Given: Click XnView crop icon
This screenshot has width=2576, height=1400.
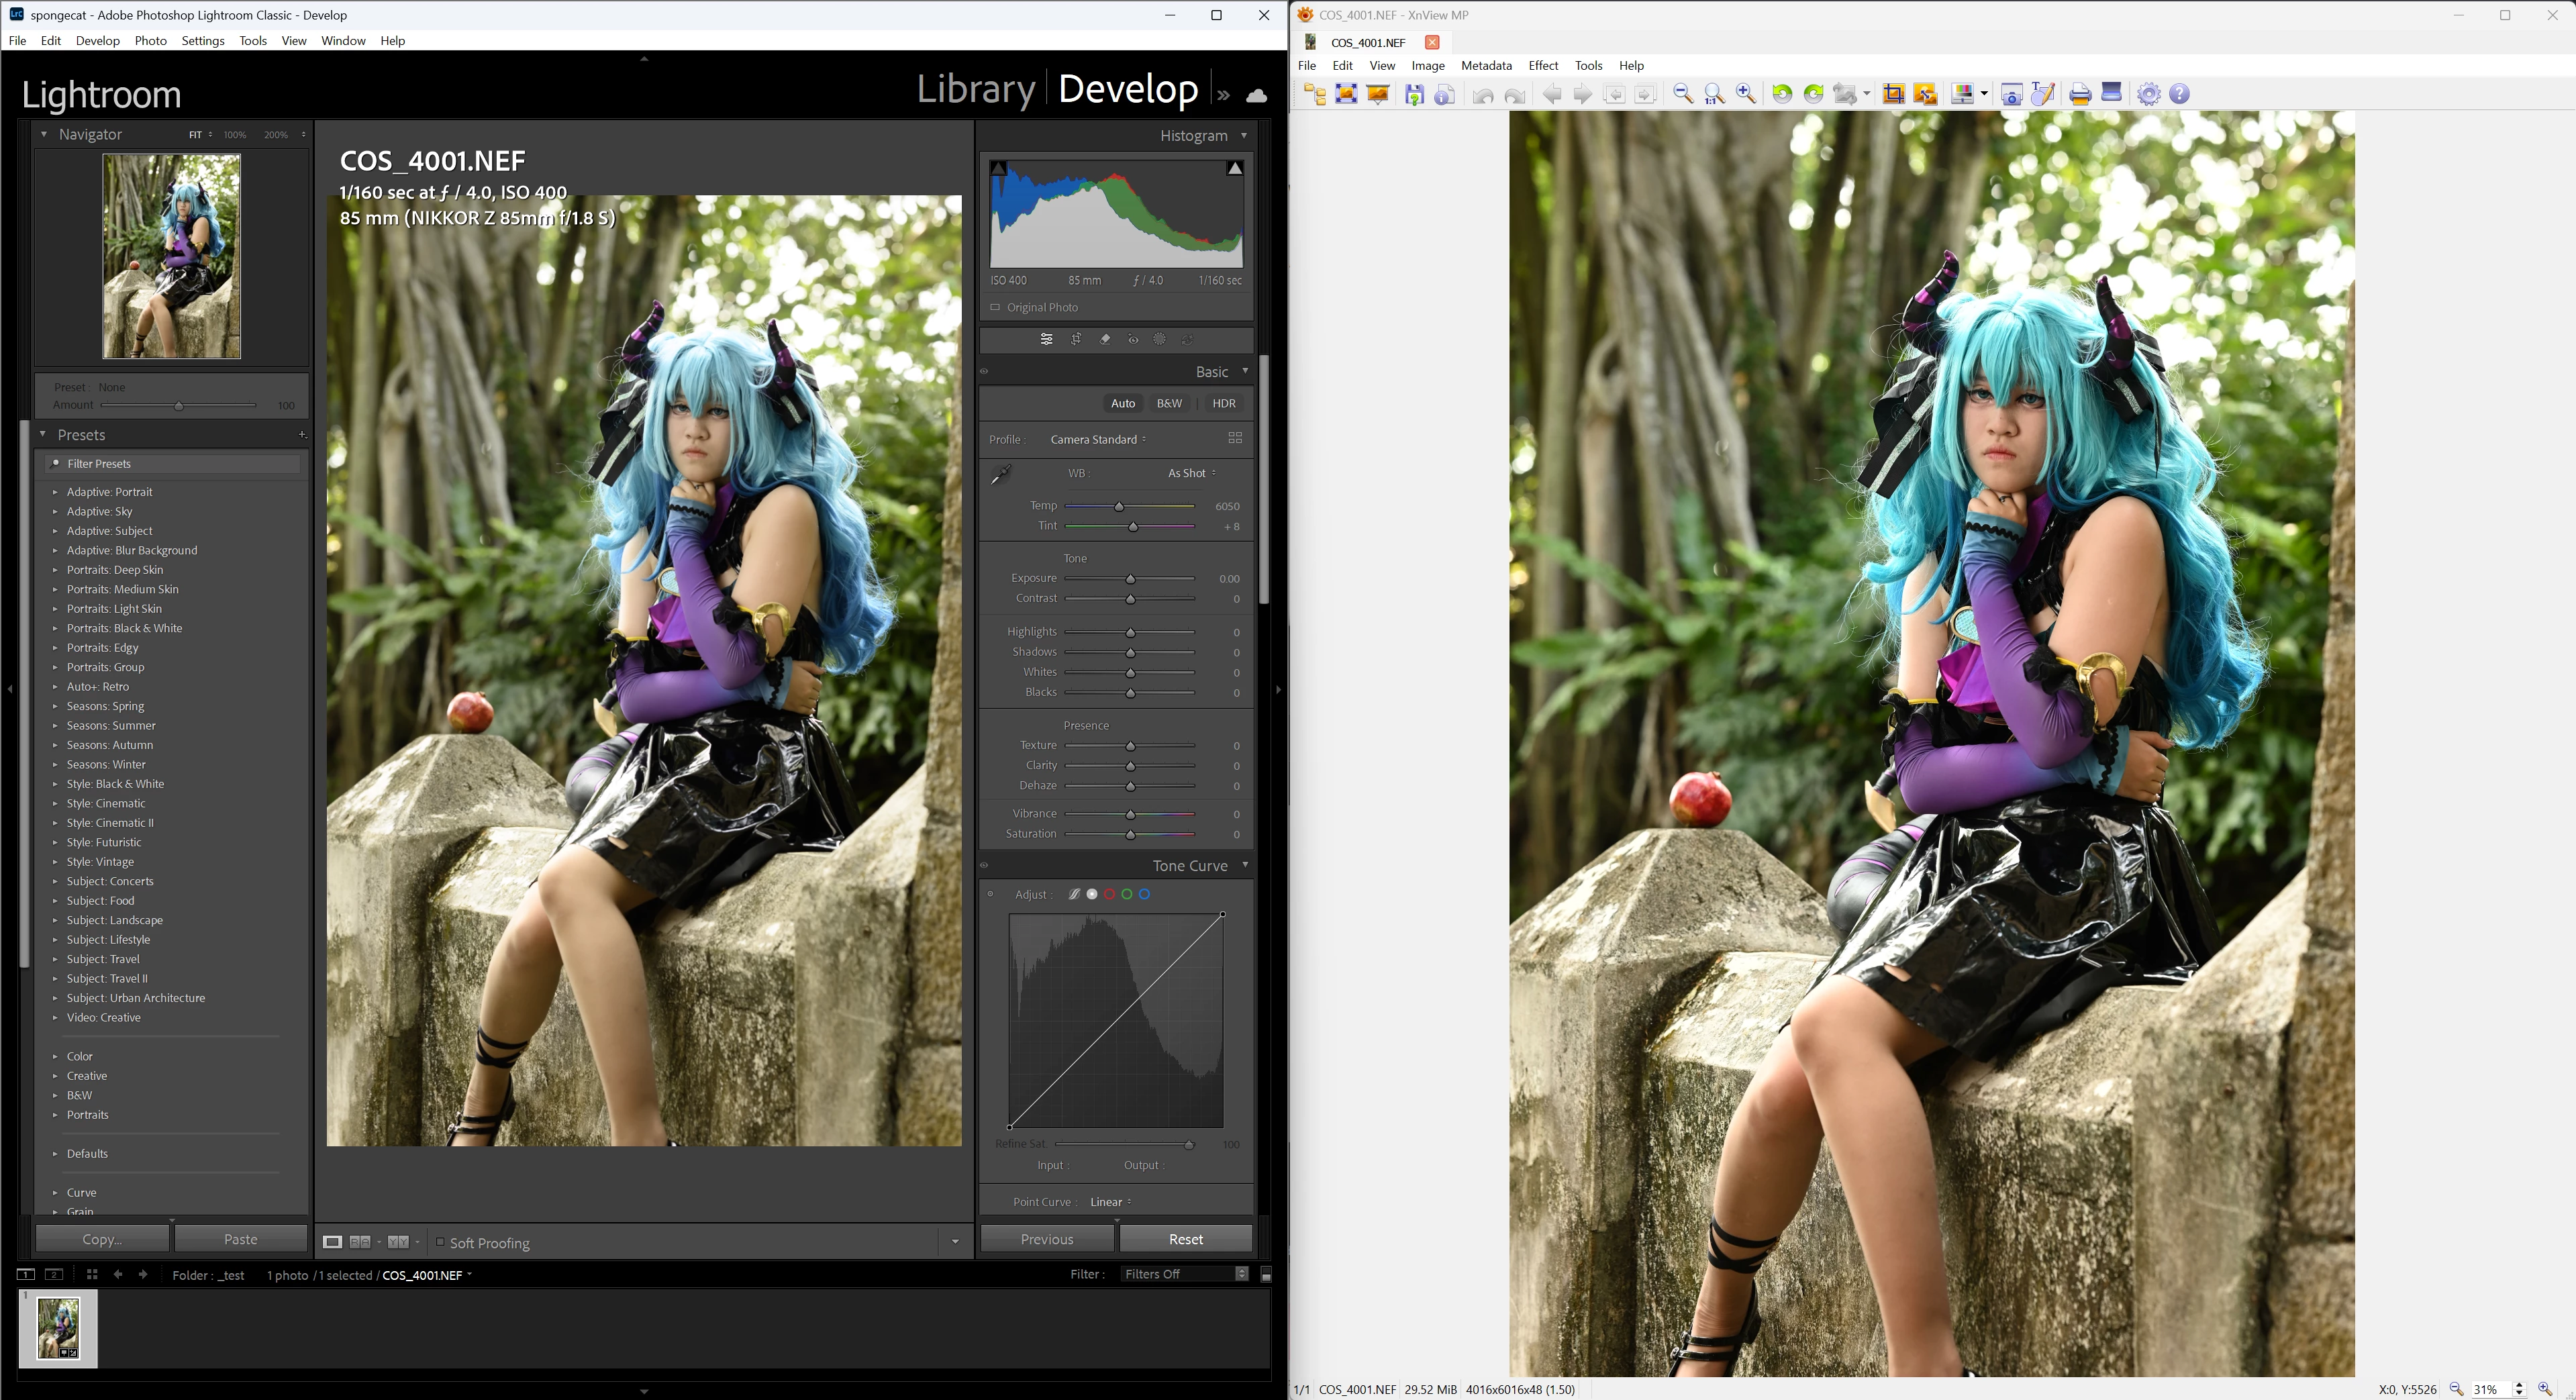Looking at the screenshot, I should (1893, 94).
